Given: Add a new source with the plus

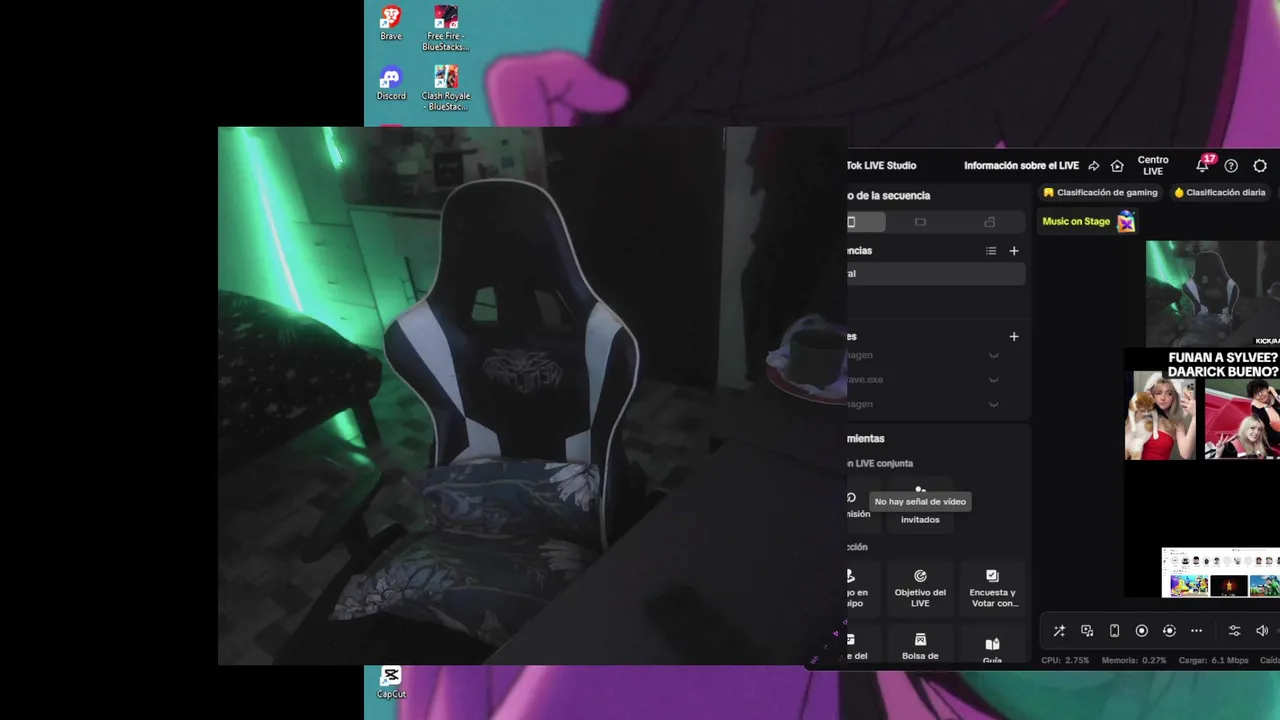Looking at the screenshot, I should [1014, 337].
